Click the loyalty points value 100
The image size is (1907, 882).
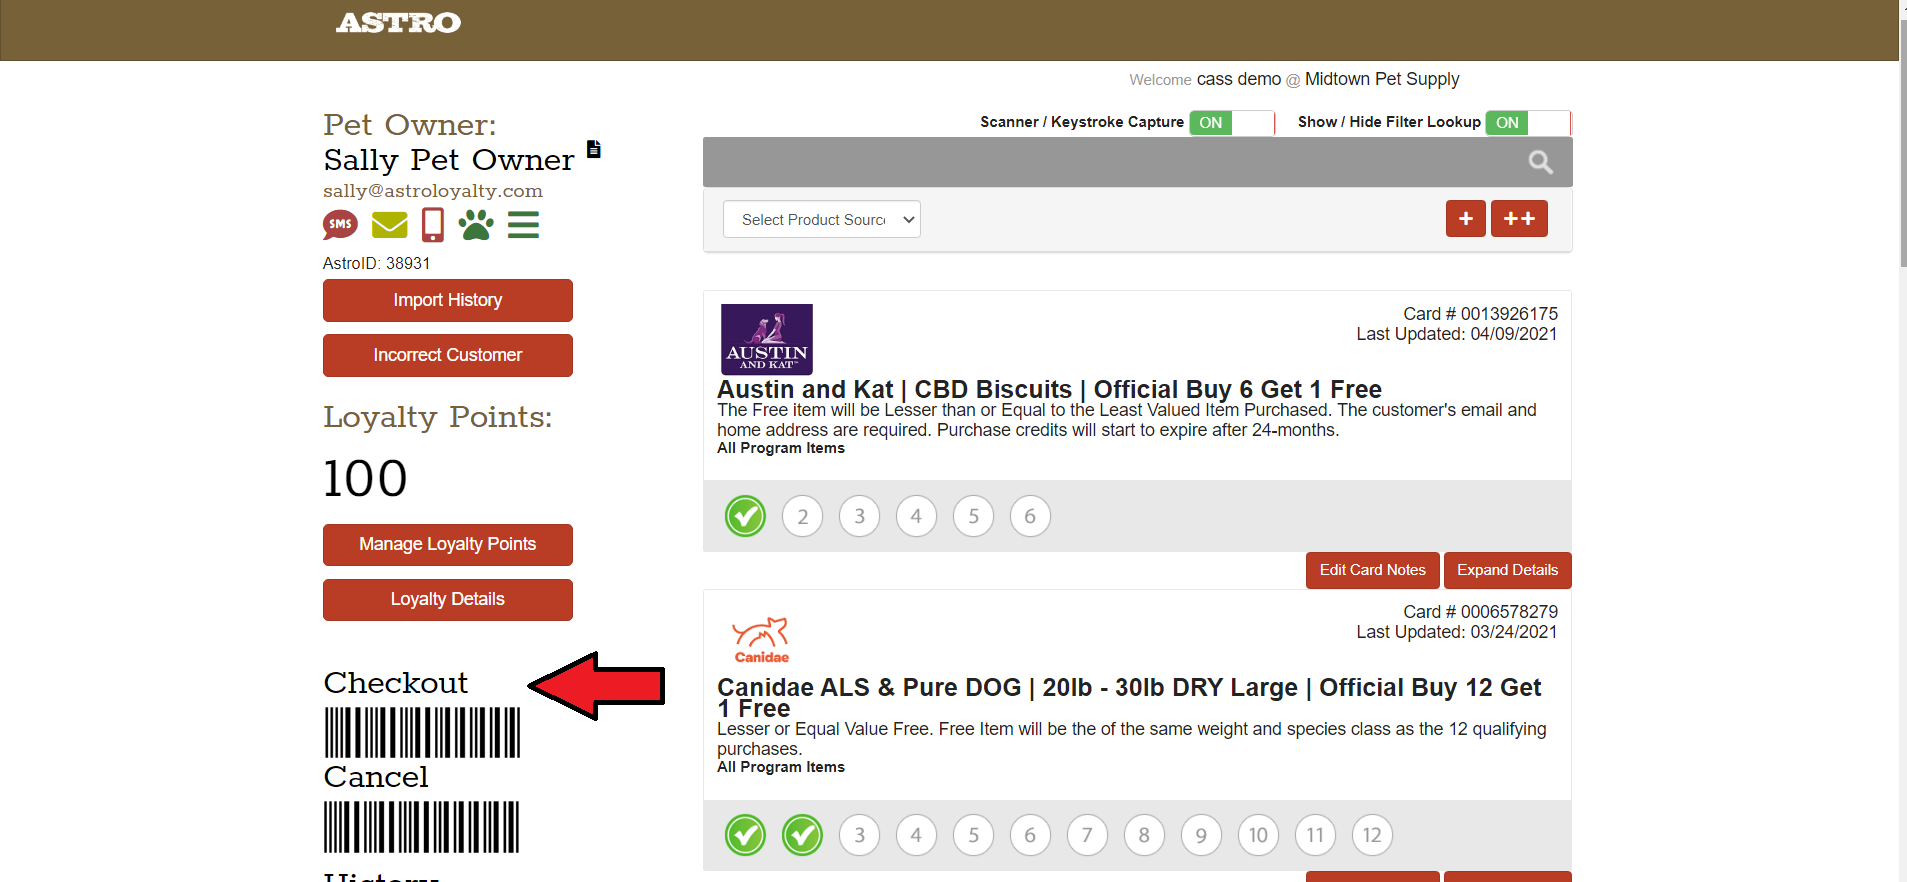(x=365, y=478)
